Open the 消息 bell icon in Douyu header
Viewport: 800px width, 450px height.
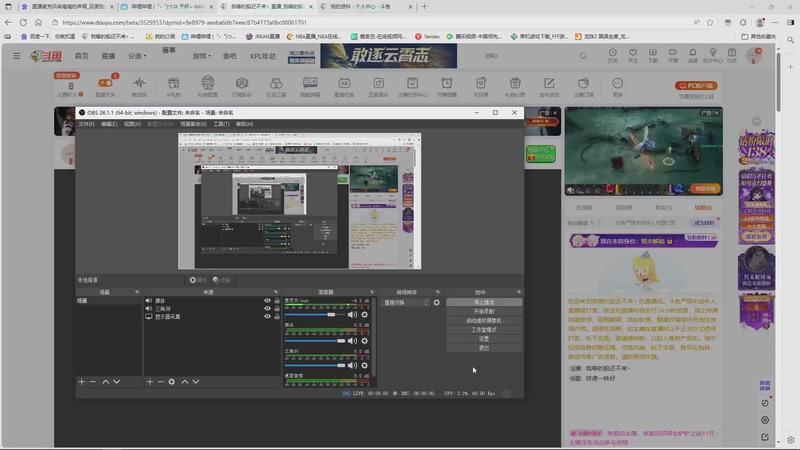point(693,56)
